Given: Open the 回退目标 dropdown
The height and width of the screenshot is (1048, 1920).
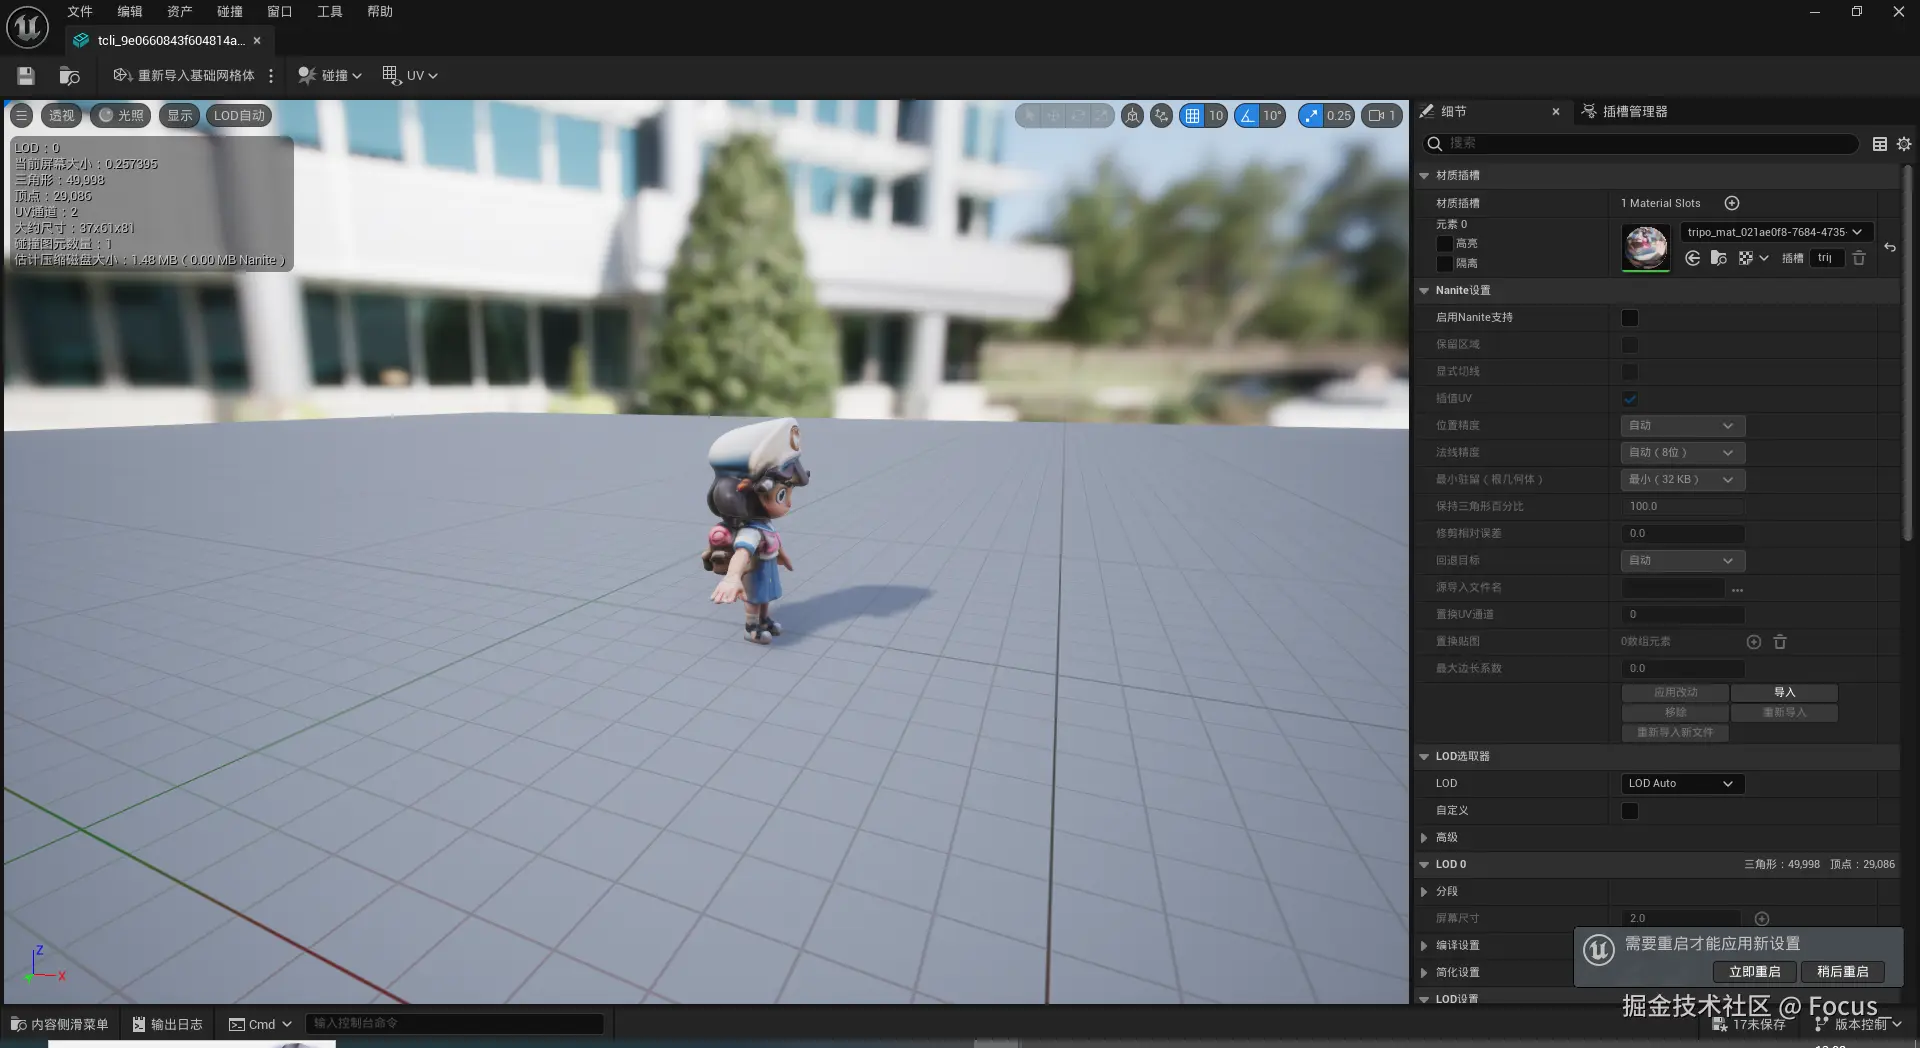Looking at the screenshot, I should pyautogui.click(x=1683, y=561).
